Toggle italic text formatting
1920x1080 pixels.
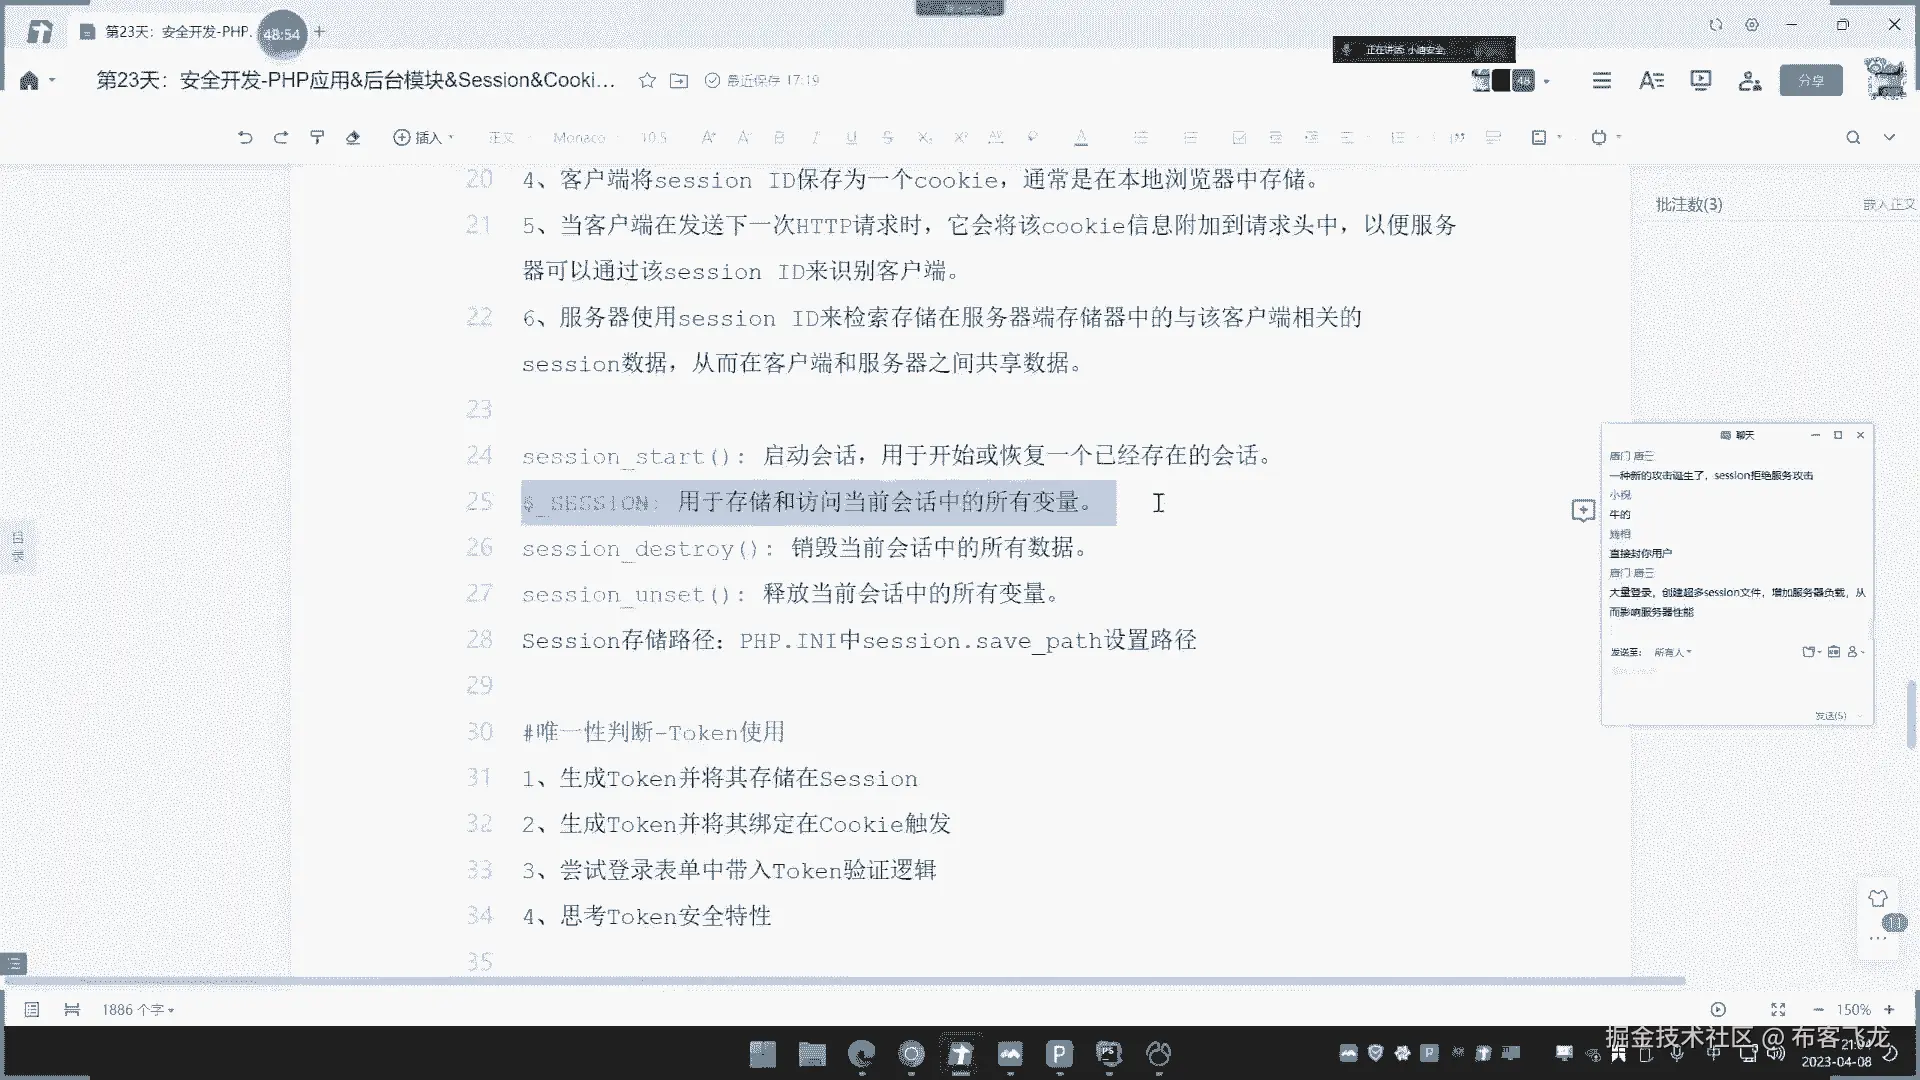pos(815,137)
